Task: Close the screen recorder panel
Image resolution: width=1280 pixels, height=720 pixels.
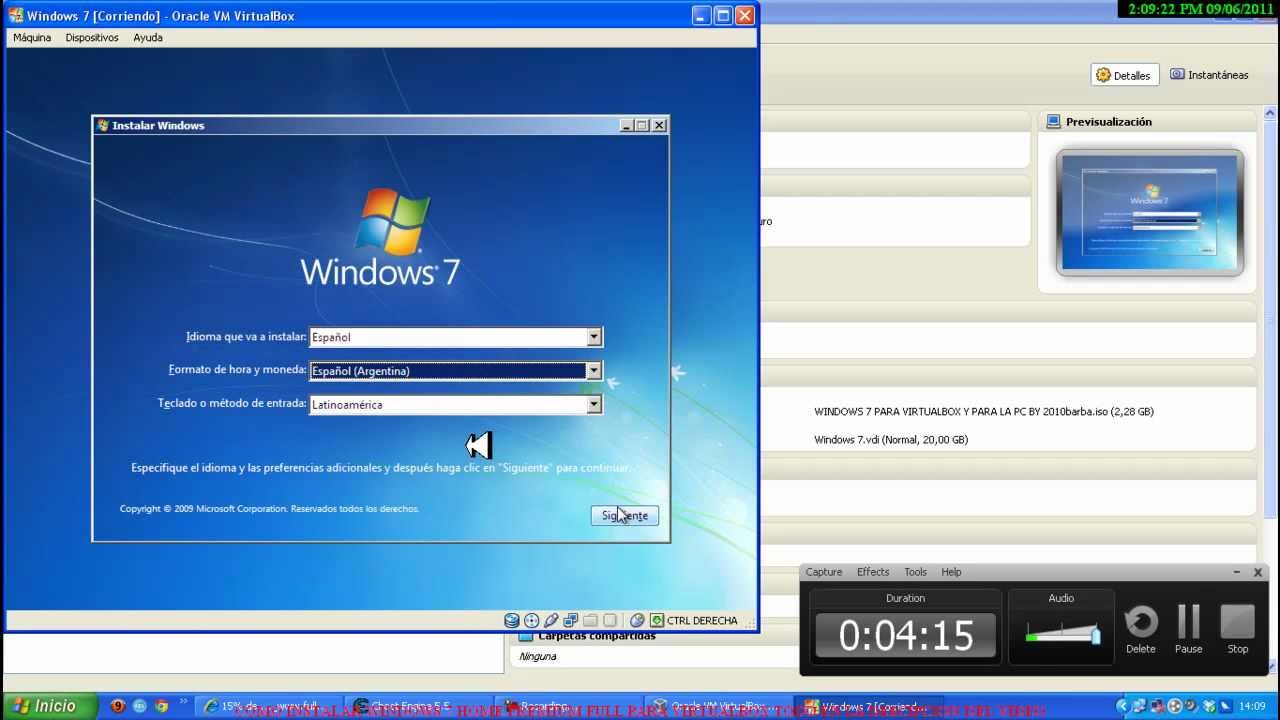Action: pos(1258,572)
